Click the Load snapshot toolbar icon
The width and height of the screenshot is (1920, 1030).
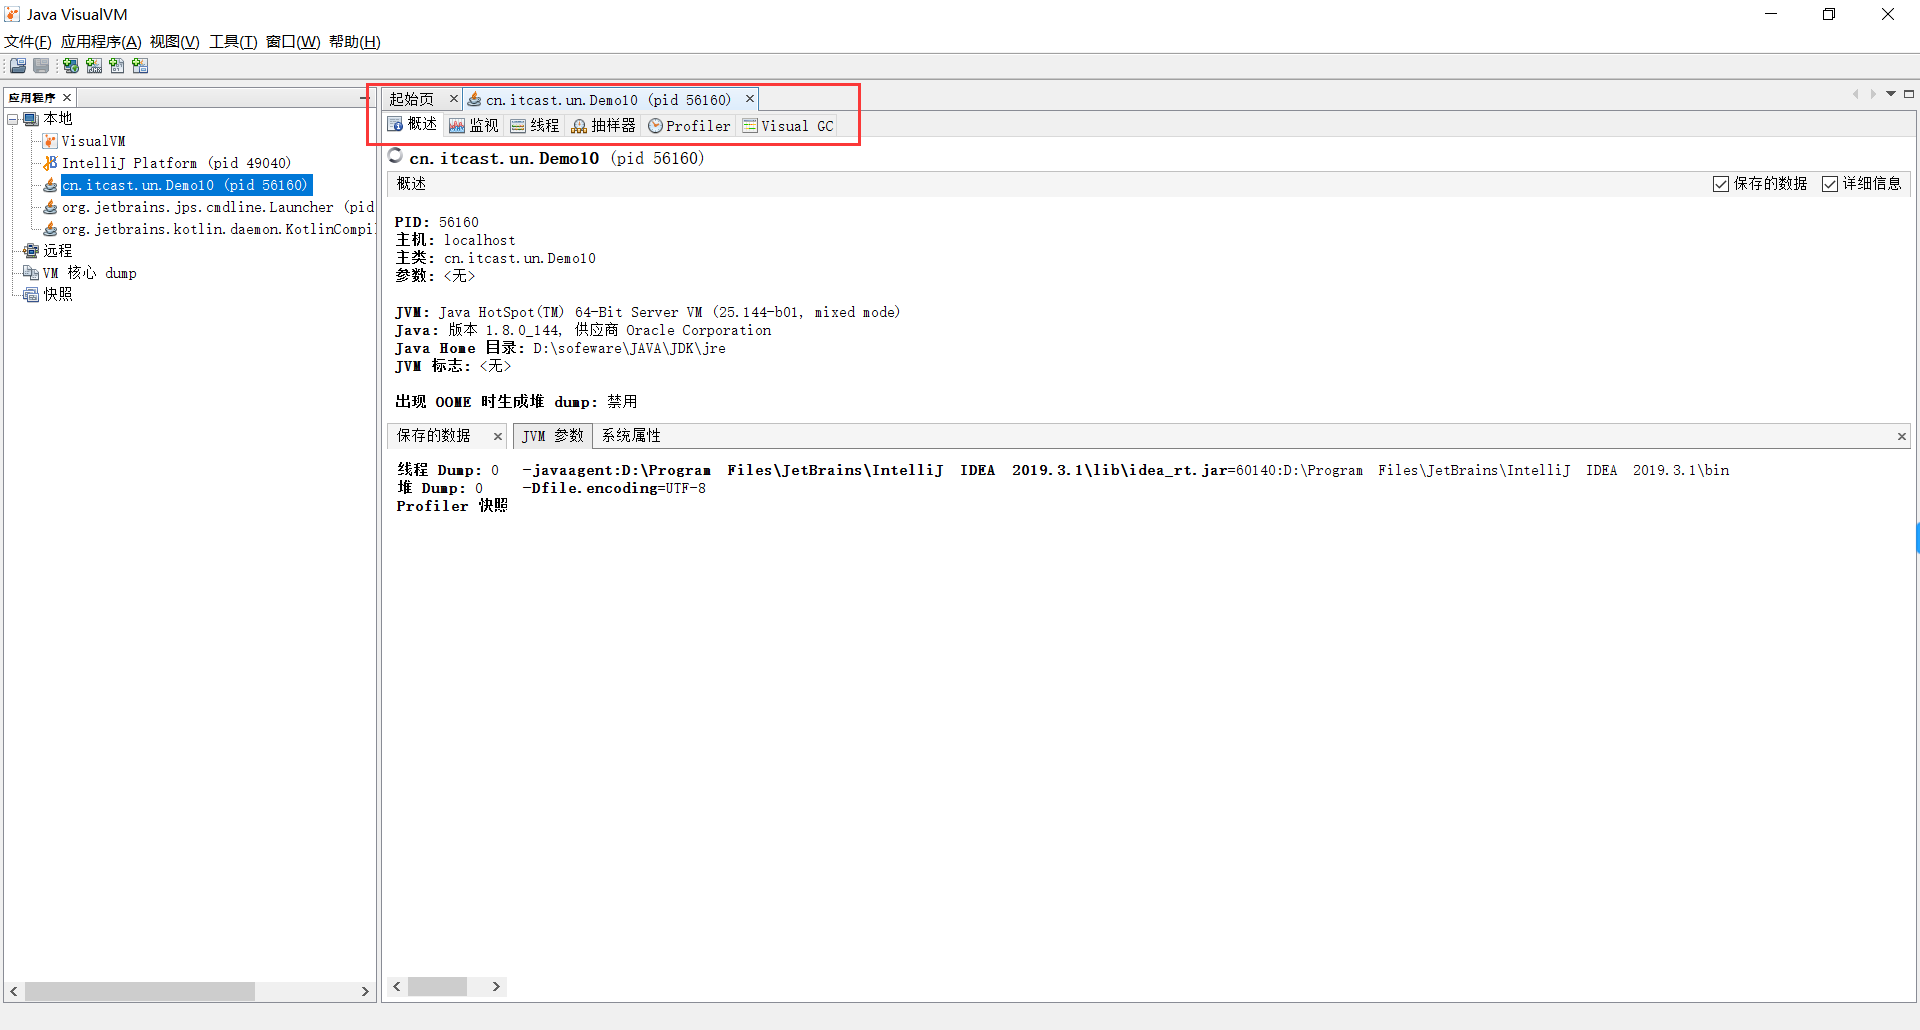[18, 66]
